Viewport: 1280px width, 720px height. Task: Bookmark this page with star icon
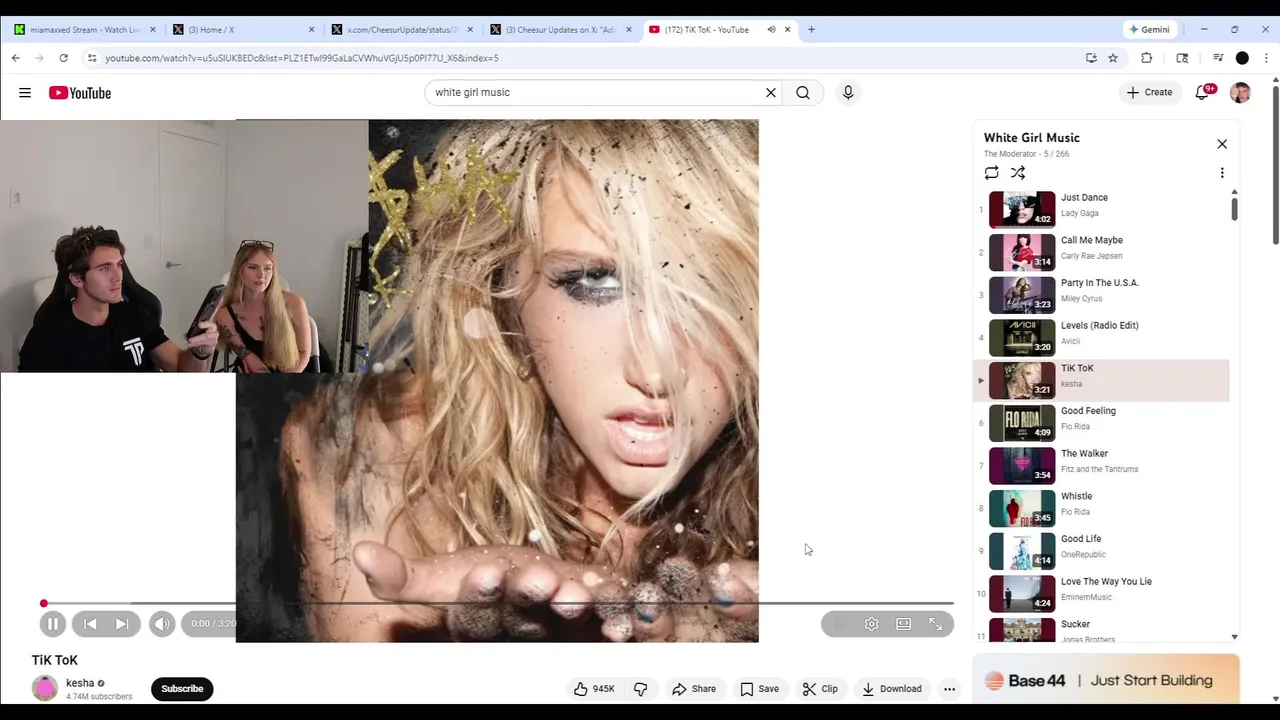click(x=1113, y=58)
